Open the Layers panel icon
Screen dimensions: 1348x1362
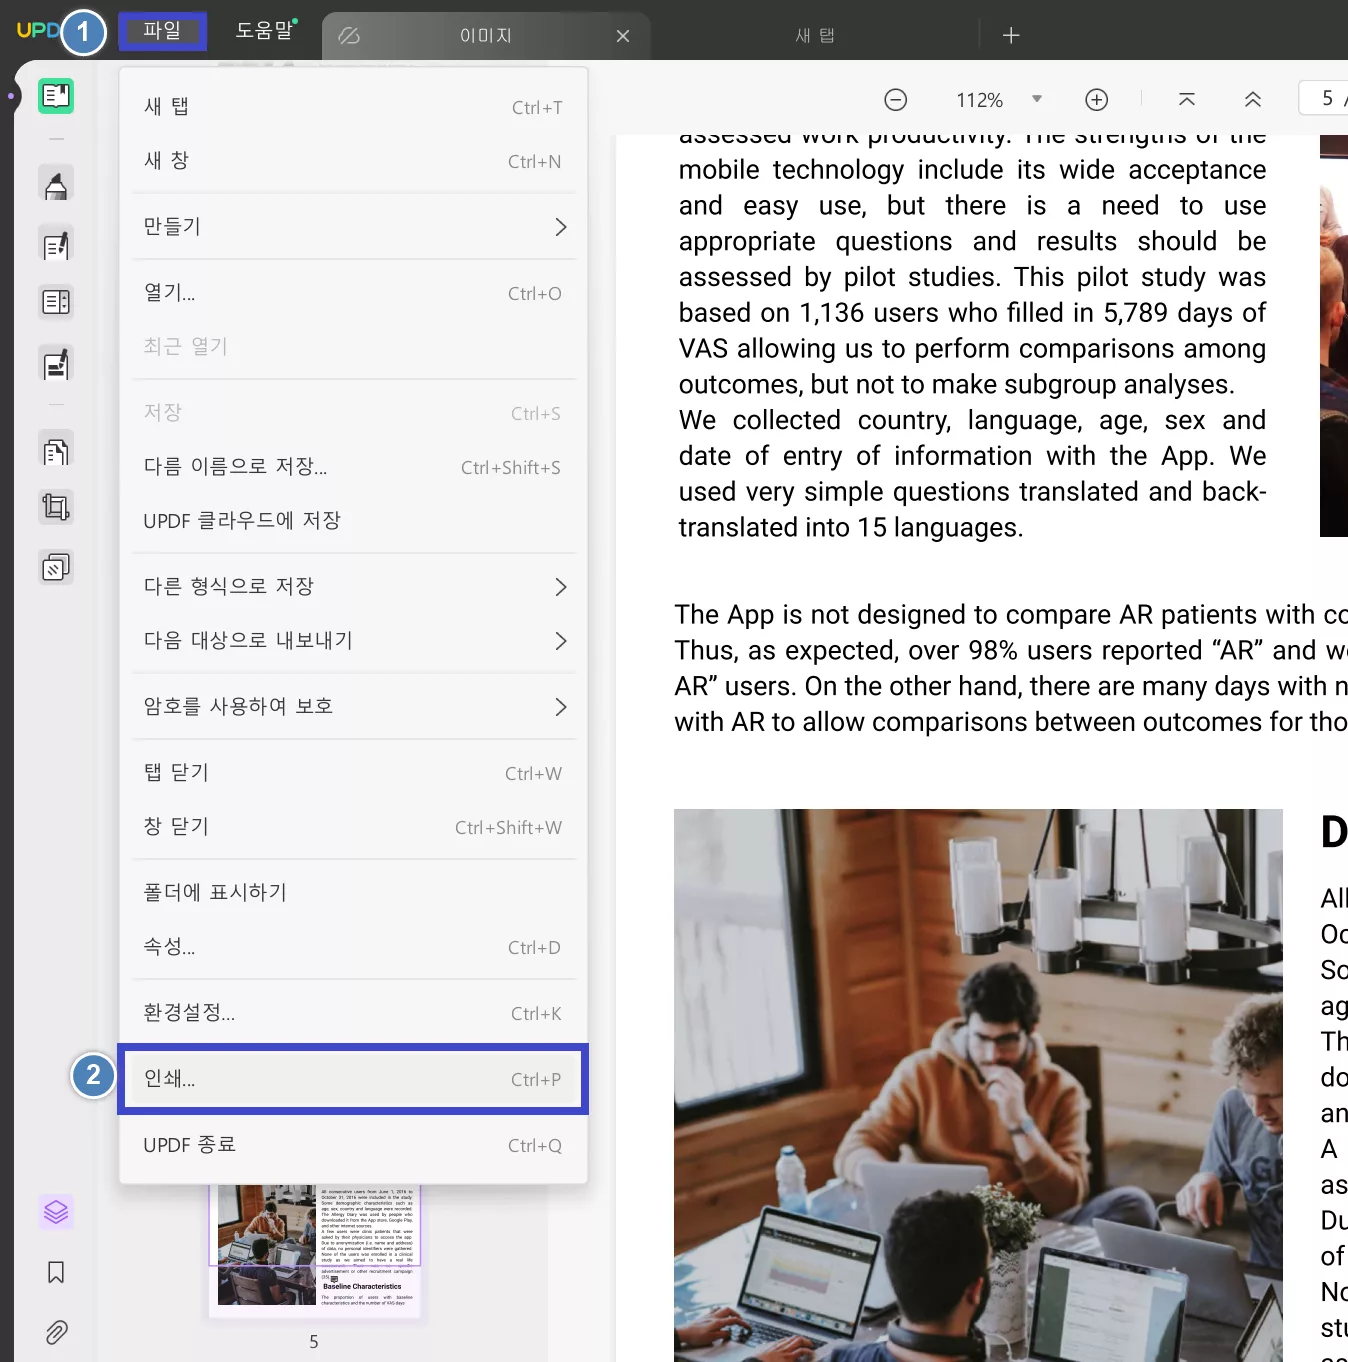pyautogui.click(x=56, y=1212)
